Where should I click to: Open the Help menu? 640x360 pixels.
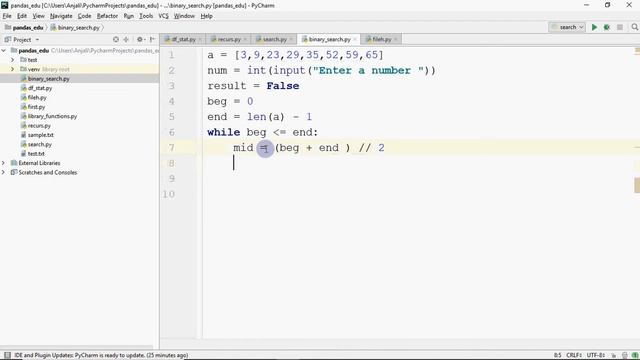207,16
